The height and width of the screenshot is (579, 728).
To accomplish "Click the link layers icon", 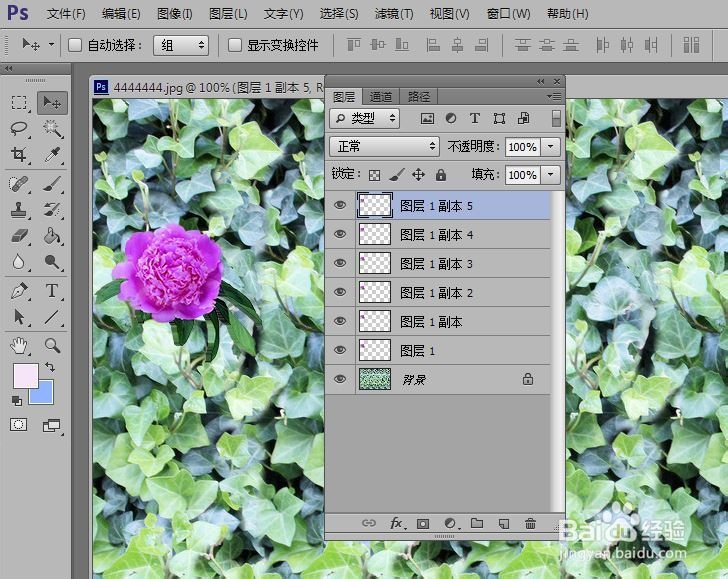I will click(x=369, y=523).
